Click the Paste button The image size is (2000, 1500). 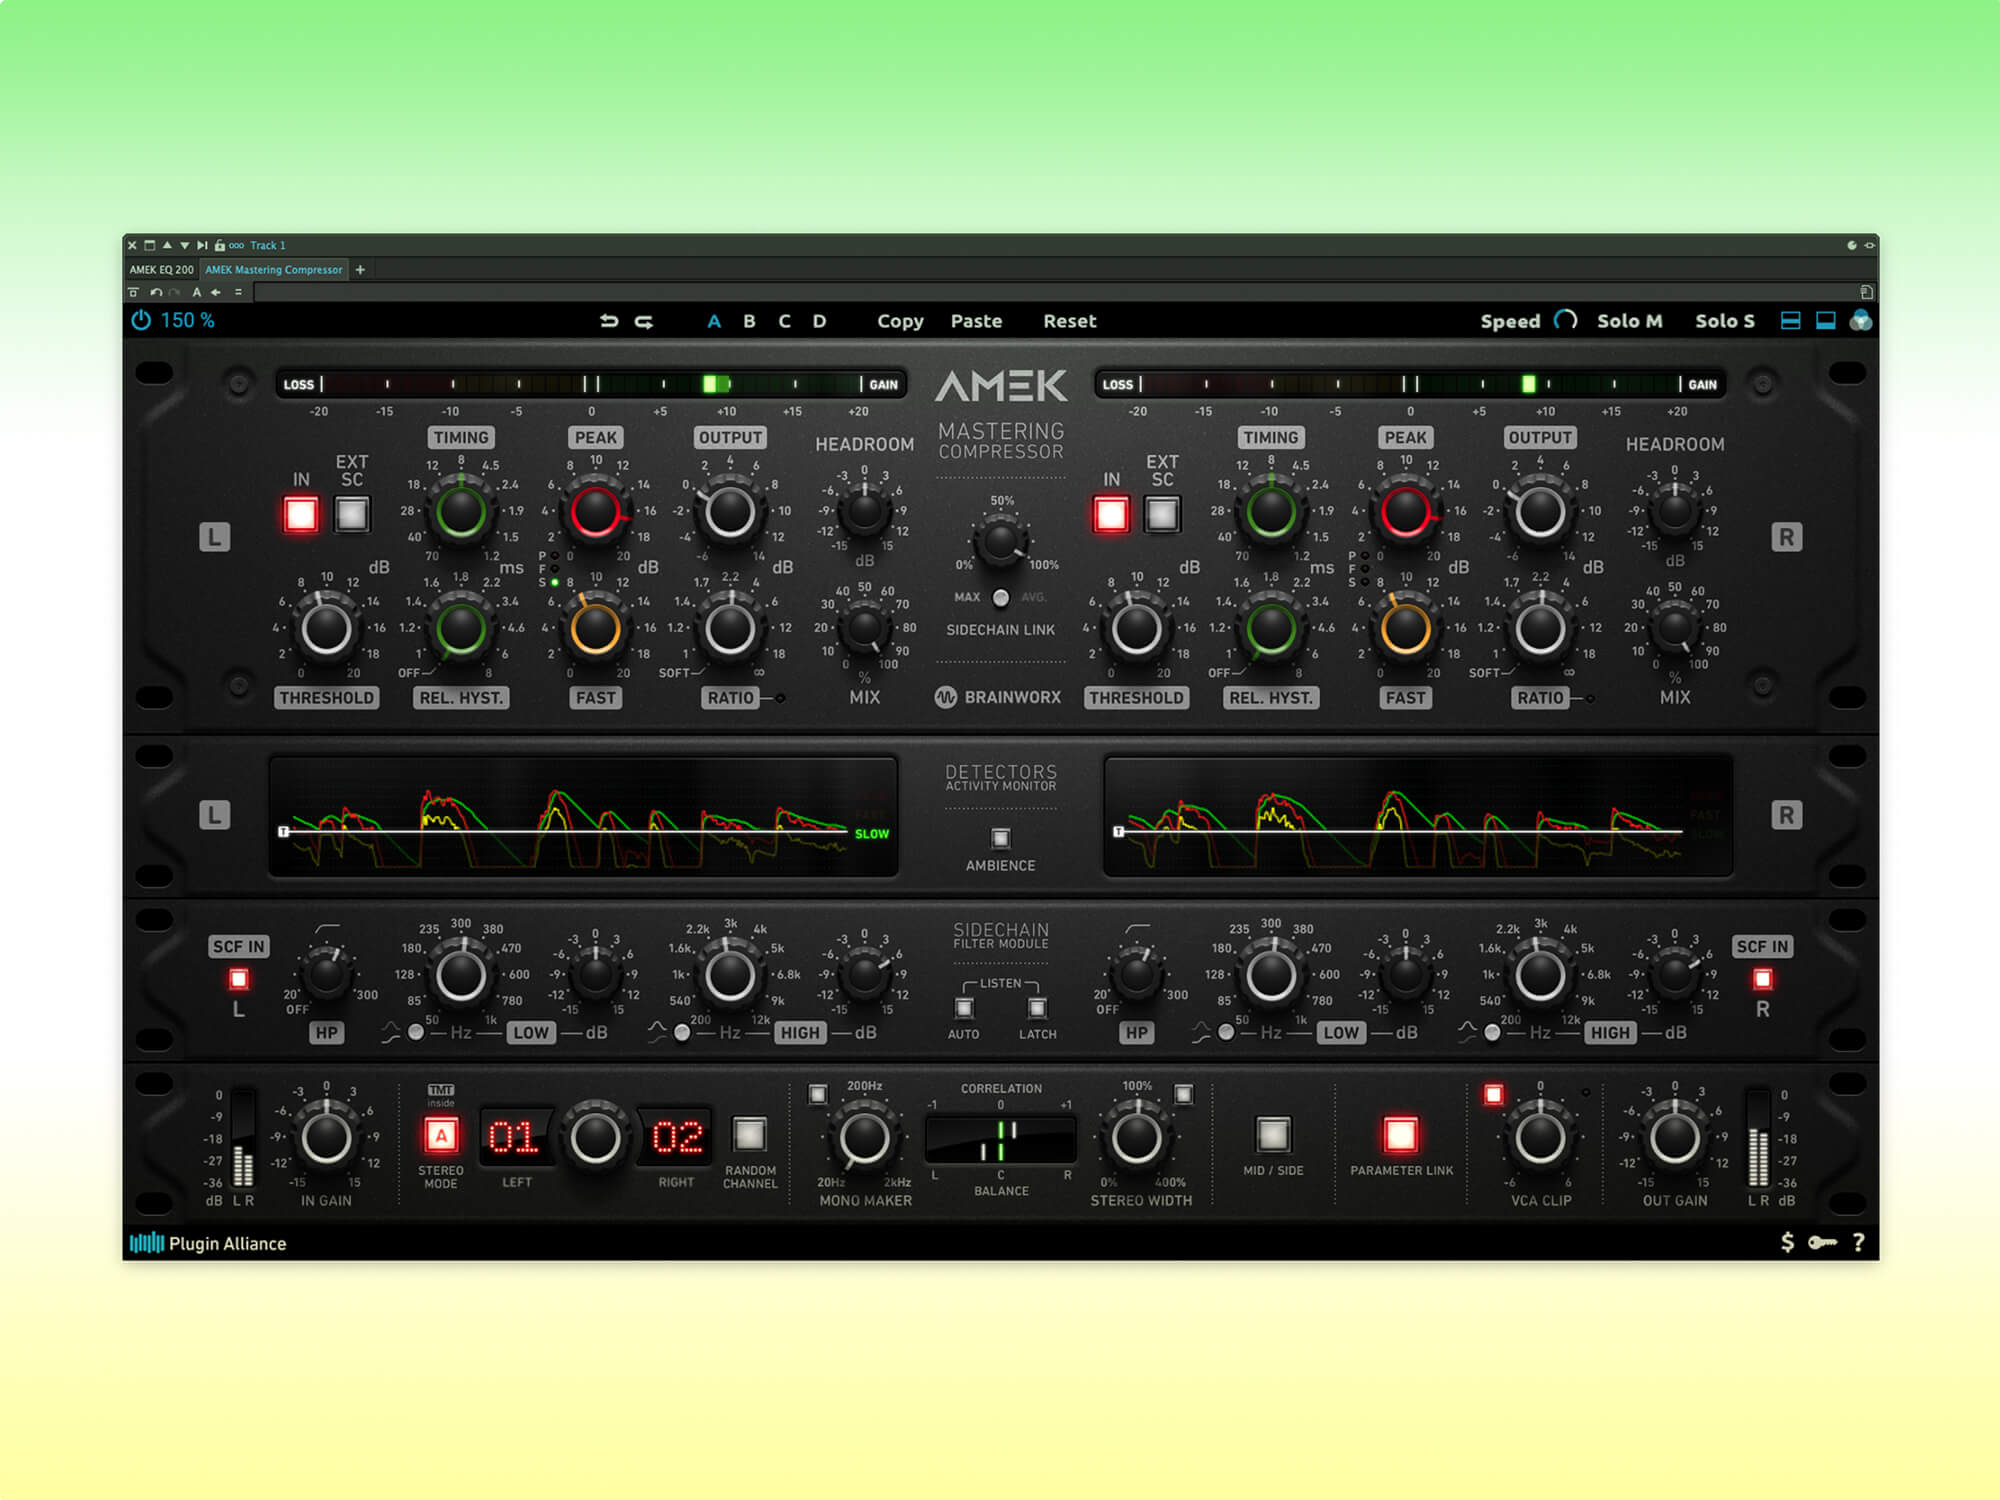coord(976,321)
